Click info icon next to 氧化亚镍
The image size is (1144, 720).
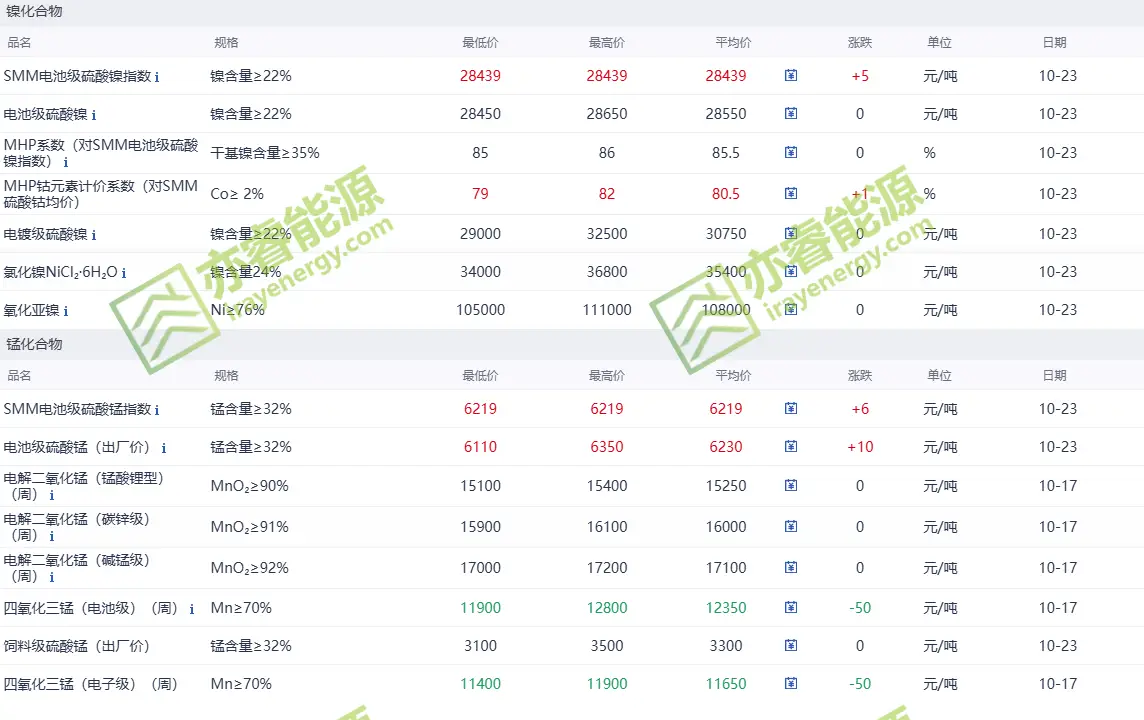coord(66,311)
